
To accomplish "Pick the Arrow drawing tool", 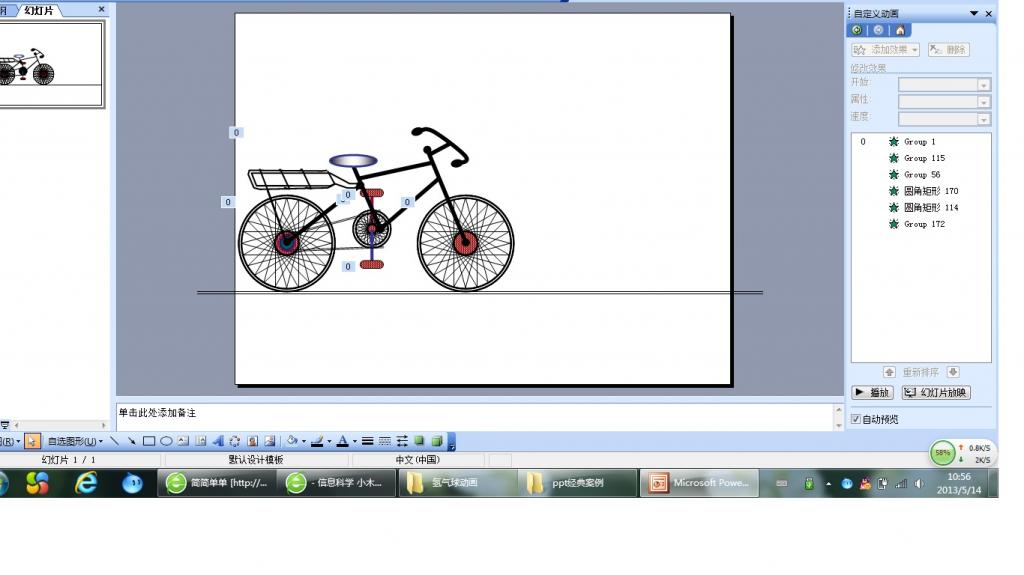I will click(x=131, y=441).
